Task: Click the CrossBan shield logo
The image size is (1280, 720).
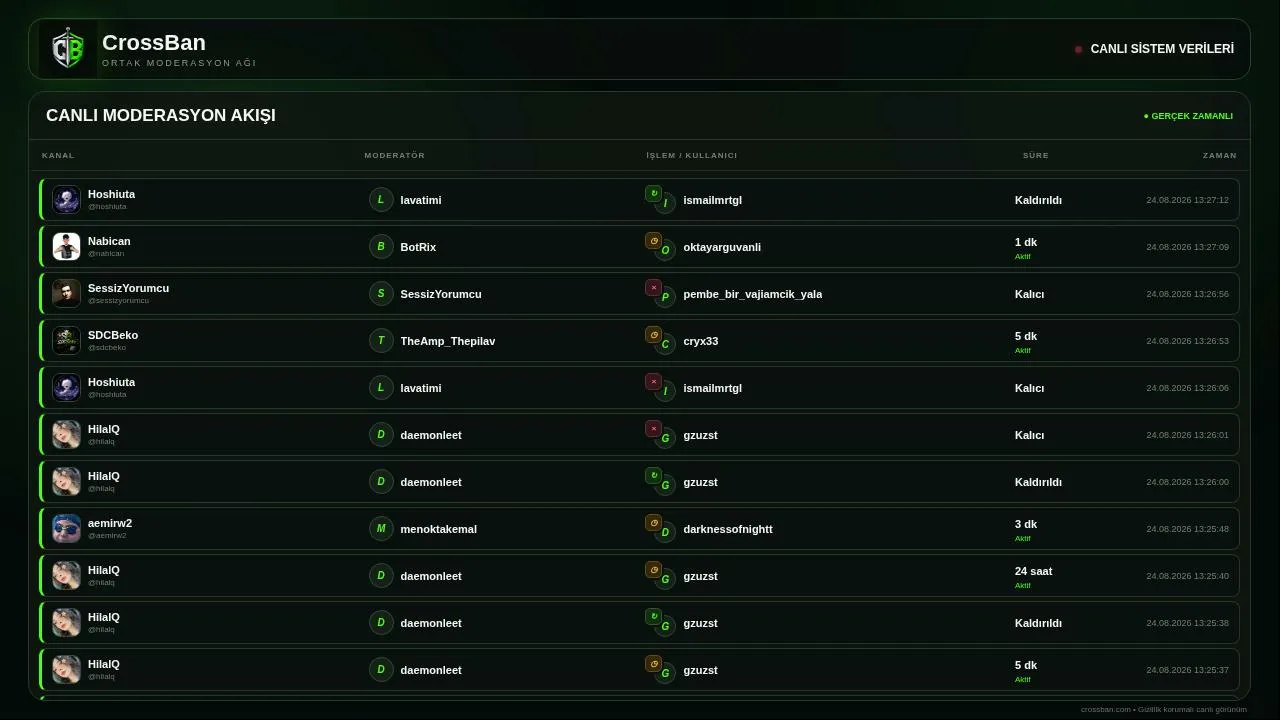Action: [68, 49]
